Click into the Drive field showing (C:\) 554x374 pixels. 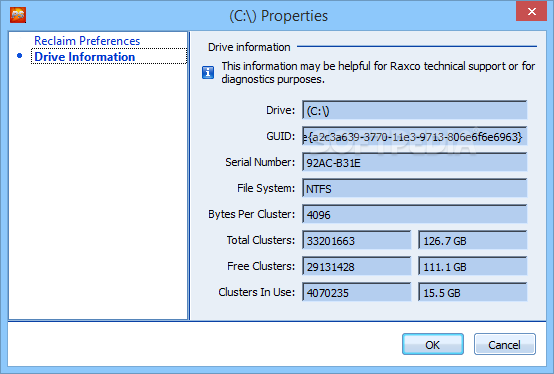[414, 110]
